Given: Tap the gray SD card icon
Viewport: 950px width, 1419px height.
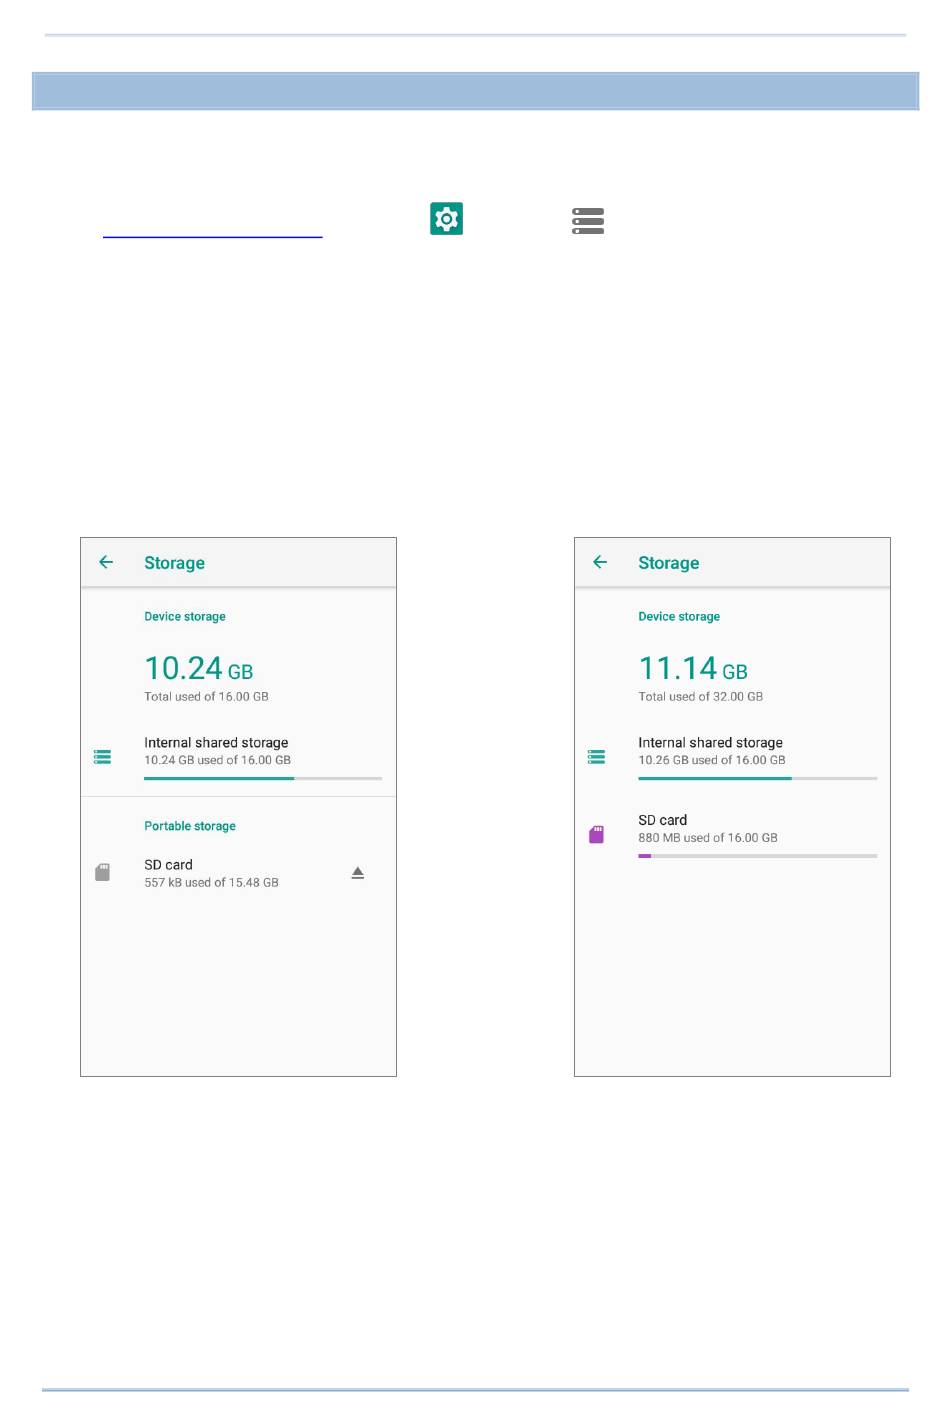Looking at the screenshot, I should (x=102, y=872).
